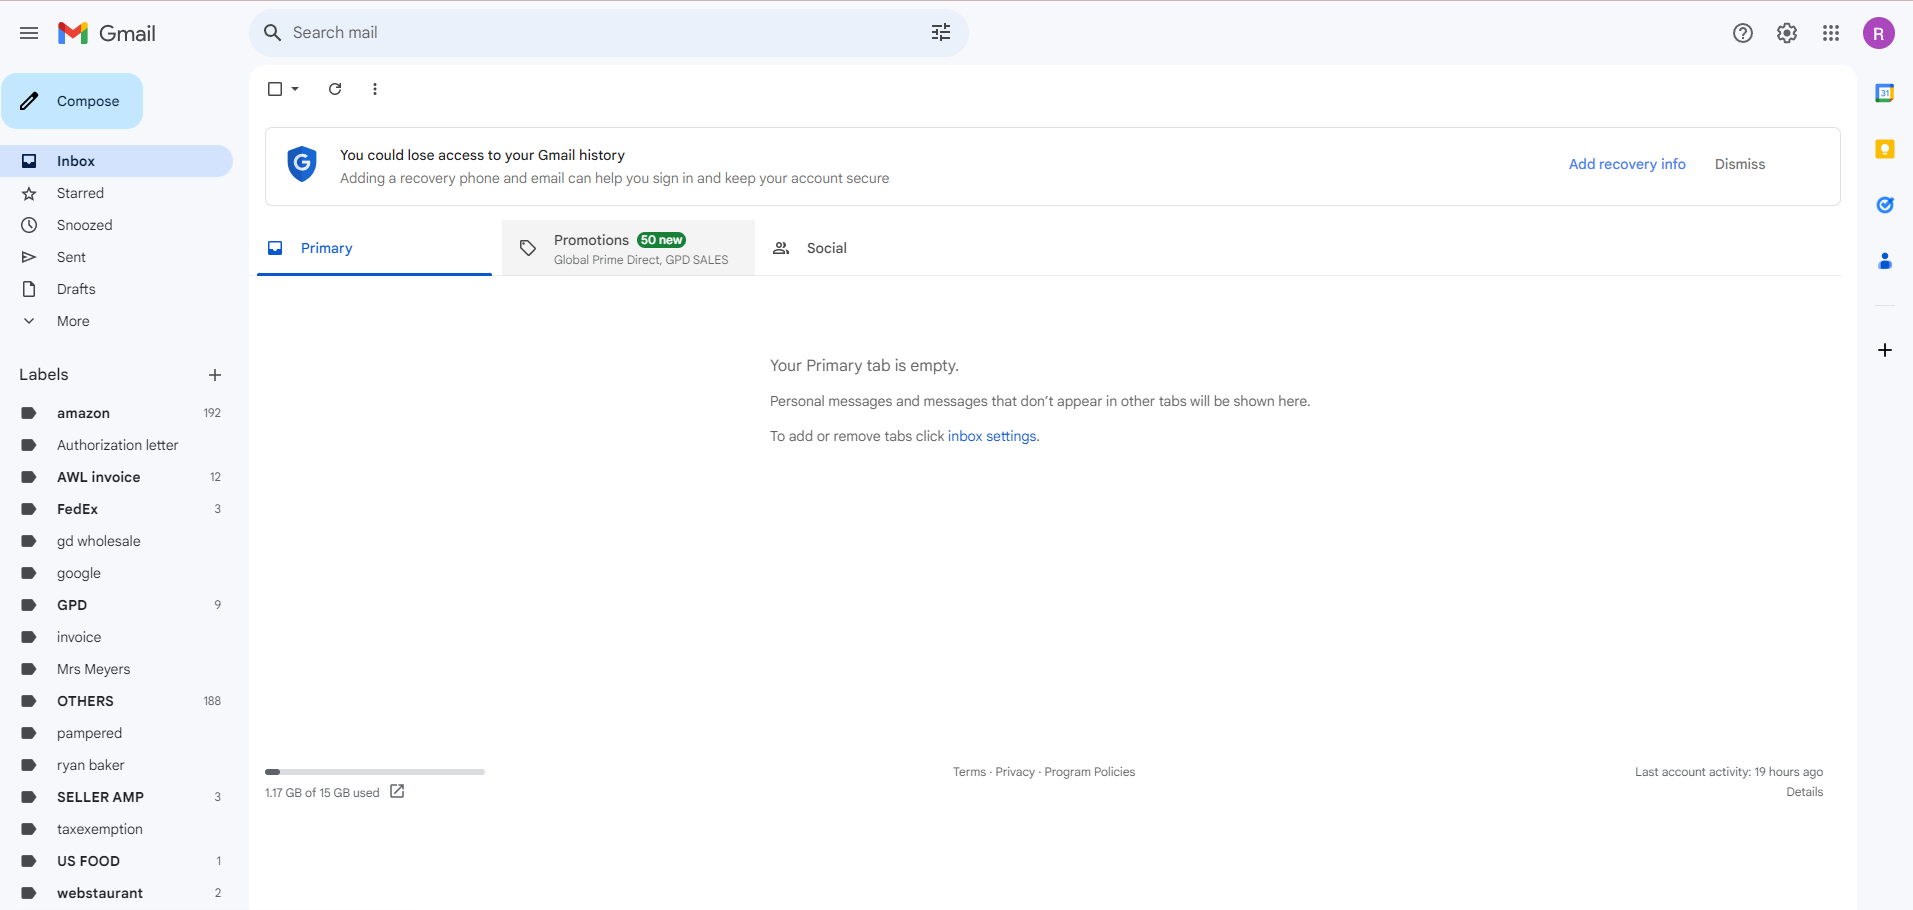This screenshot has height=910, width=1913.
Task: Open the taxexemption label
Action: tap(116, 829)
